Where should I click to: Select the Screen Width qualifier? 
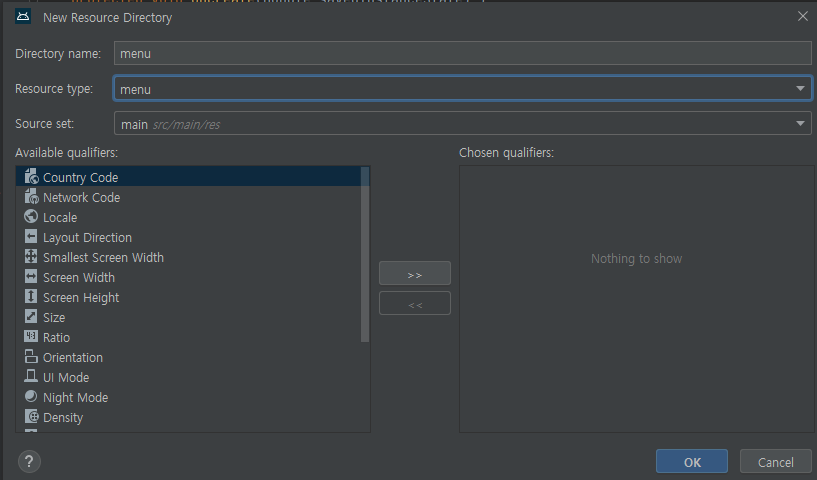pos(189,277)
